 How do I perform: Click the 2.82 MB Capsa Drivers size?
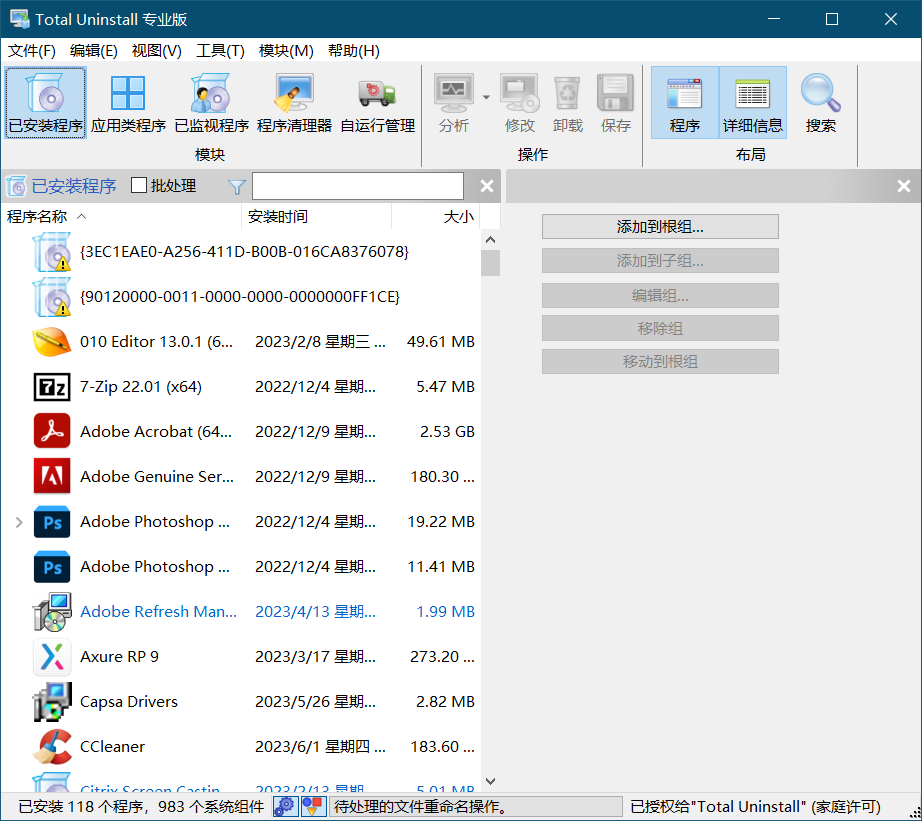click(445, 702)
